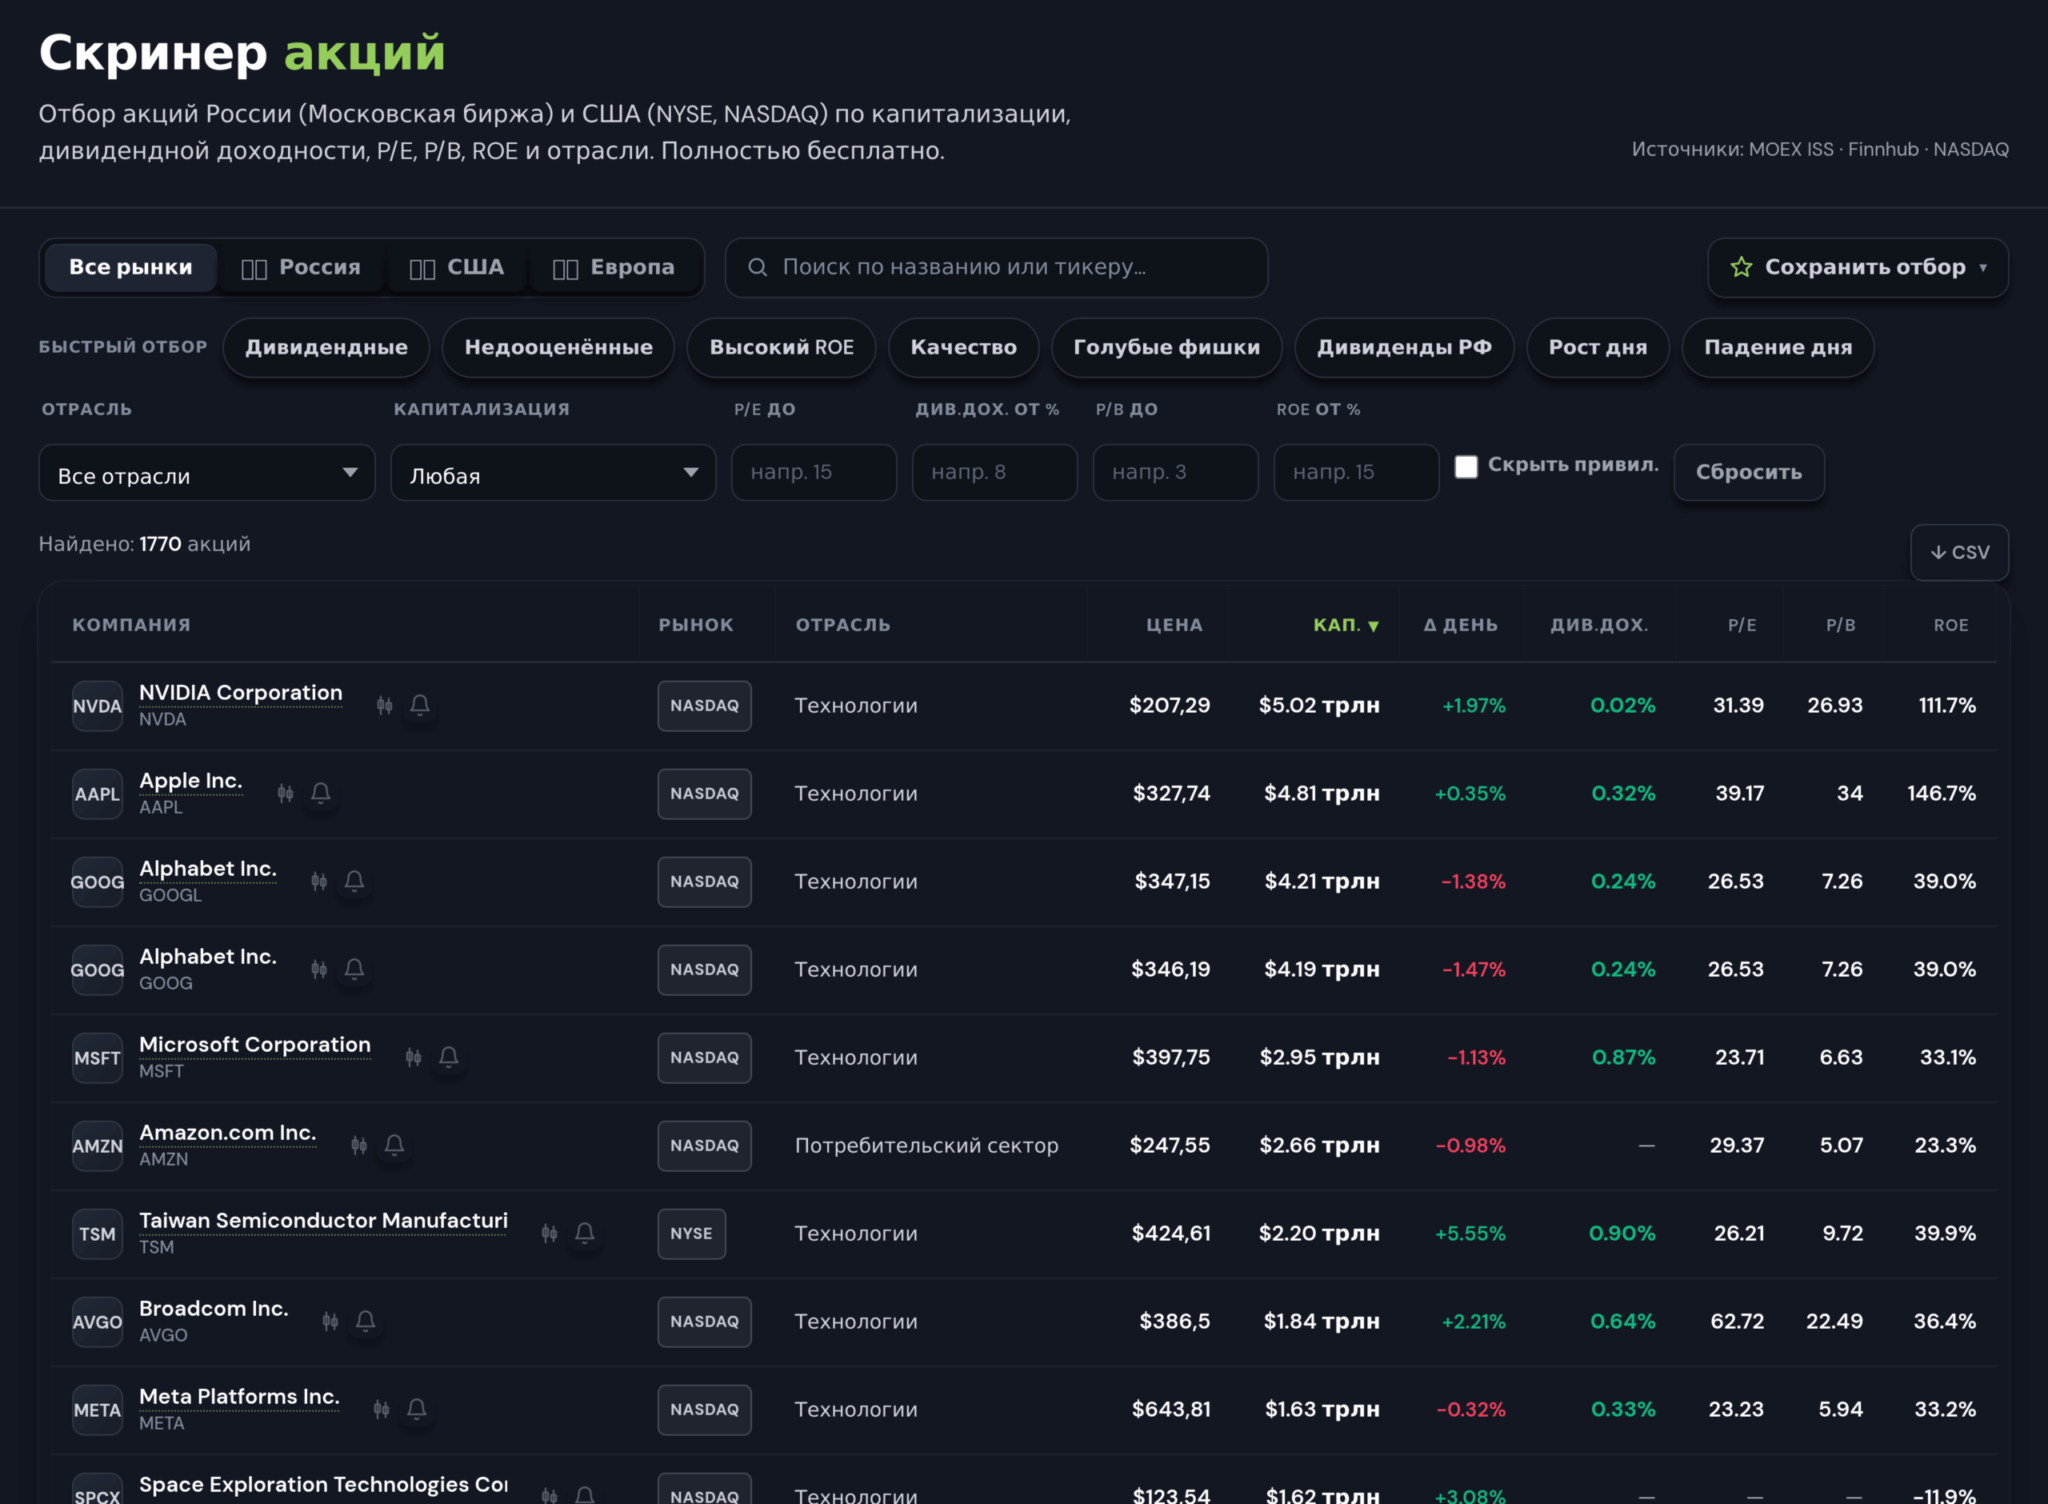This screenshot has height=1504, width=2048.
Task: Open the Meta Platforms Inc. company link
Action: tap(239, 1397)
